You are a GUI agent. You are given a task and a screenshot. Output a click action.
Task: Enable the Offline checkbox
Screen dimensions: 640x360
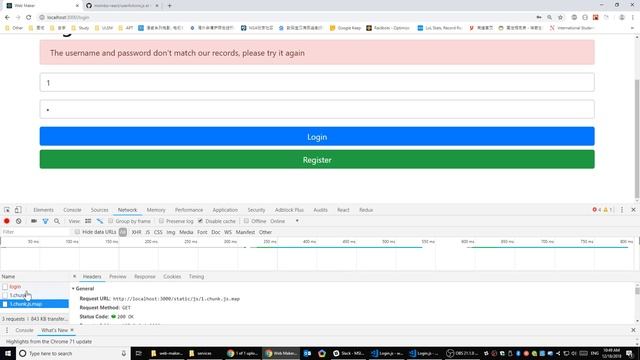coord(246,221)
